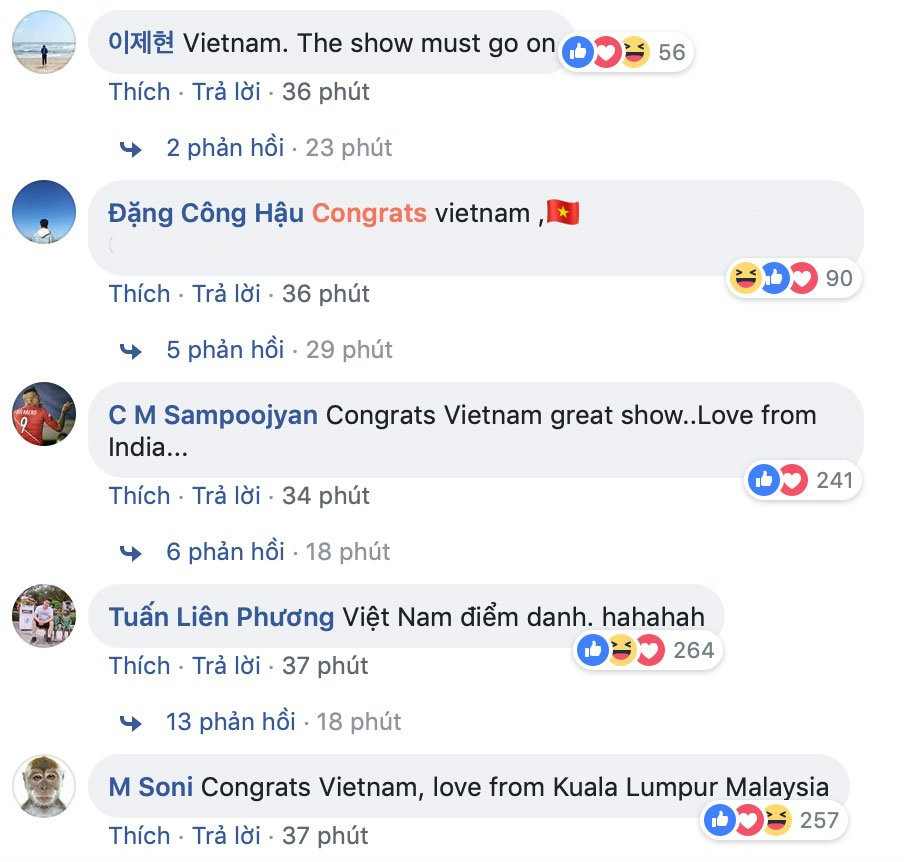Click the reply arrow icon beside 2 phản hồi
This screenshot has width=904, height=862.
pyautogui.click(x=131, y=149)
